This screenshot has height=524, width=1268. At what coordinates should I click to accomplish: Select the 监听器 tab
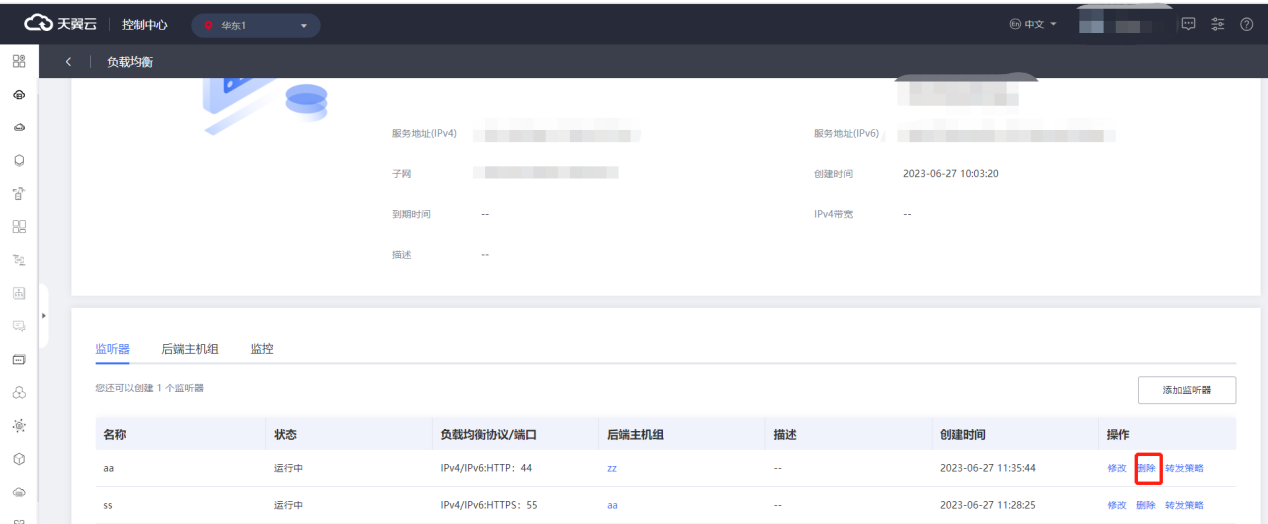112,349
